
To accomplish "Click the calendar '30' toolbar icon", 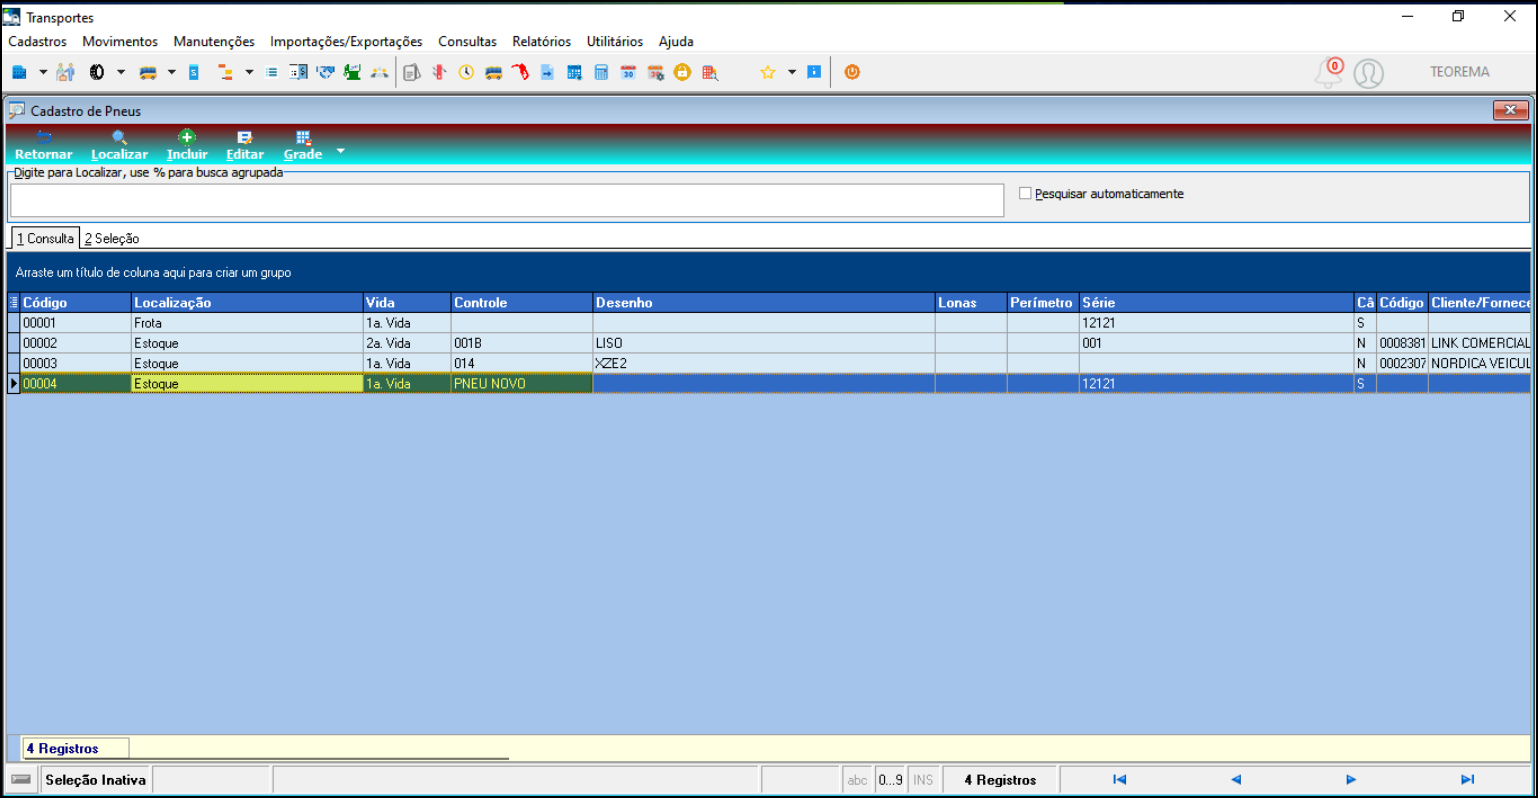I will 628,72.
